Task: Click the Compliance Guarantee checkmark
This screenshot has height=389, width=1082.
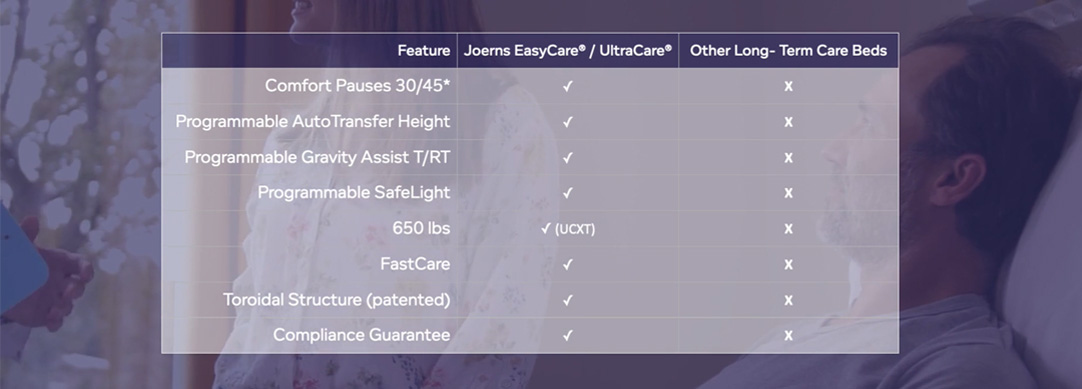Action: pyautogui.click(x=567, y=336)
